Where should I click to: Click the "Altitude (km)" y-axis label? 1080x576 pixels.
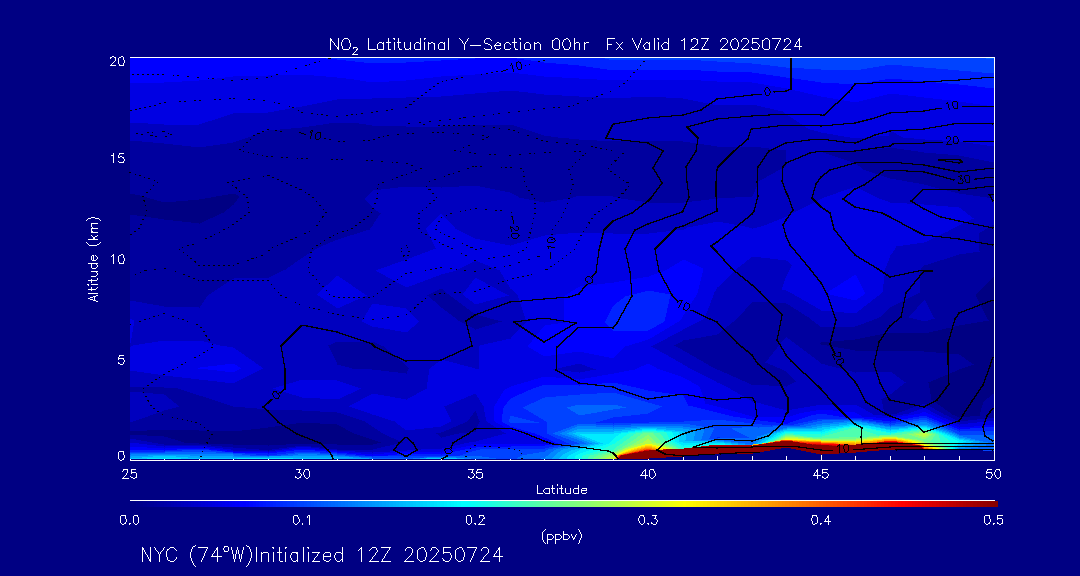click(93, 258)
